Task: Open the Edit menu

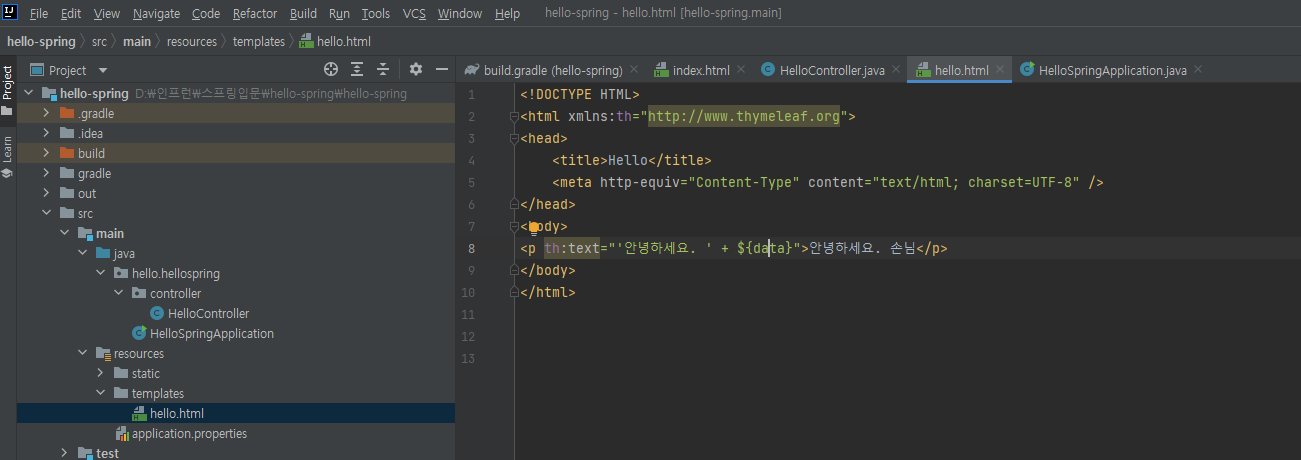Action: [71, 14]
